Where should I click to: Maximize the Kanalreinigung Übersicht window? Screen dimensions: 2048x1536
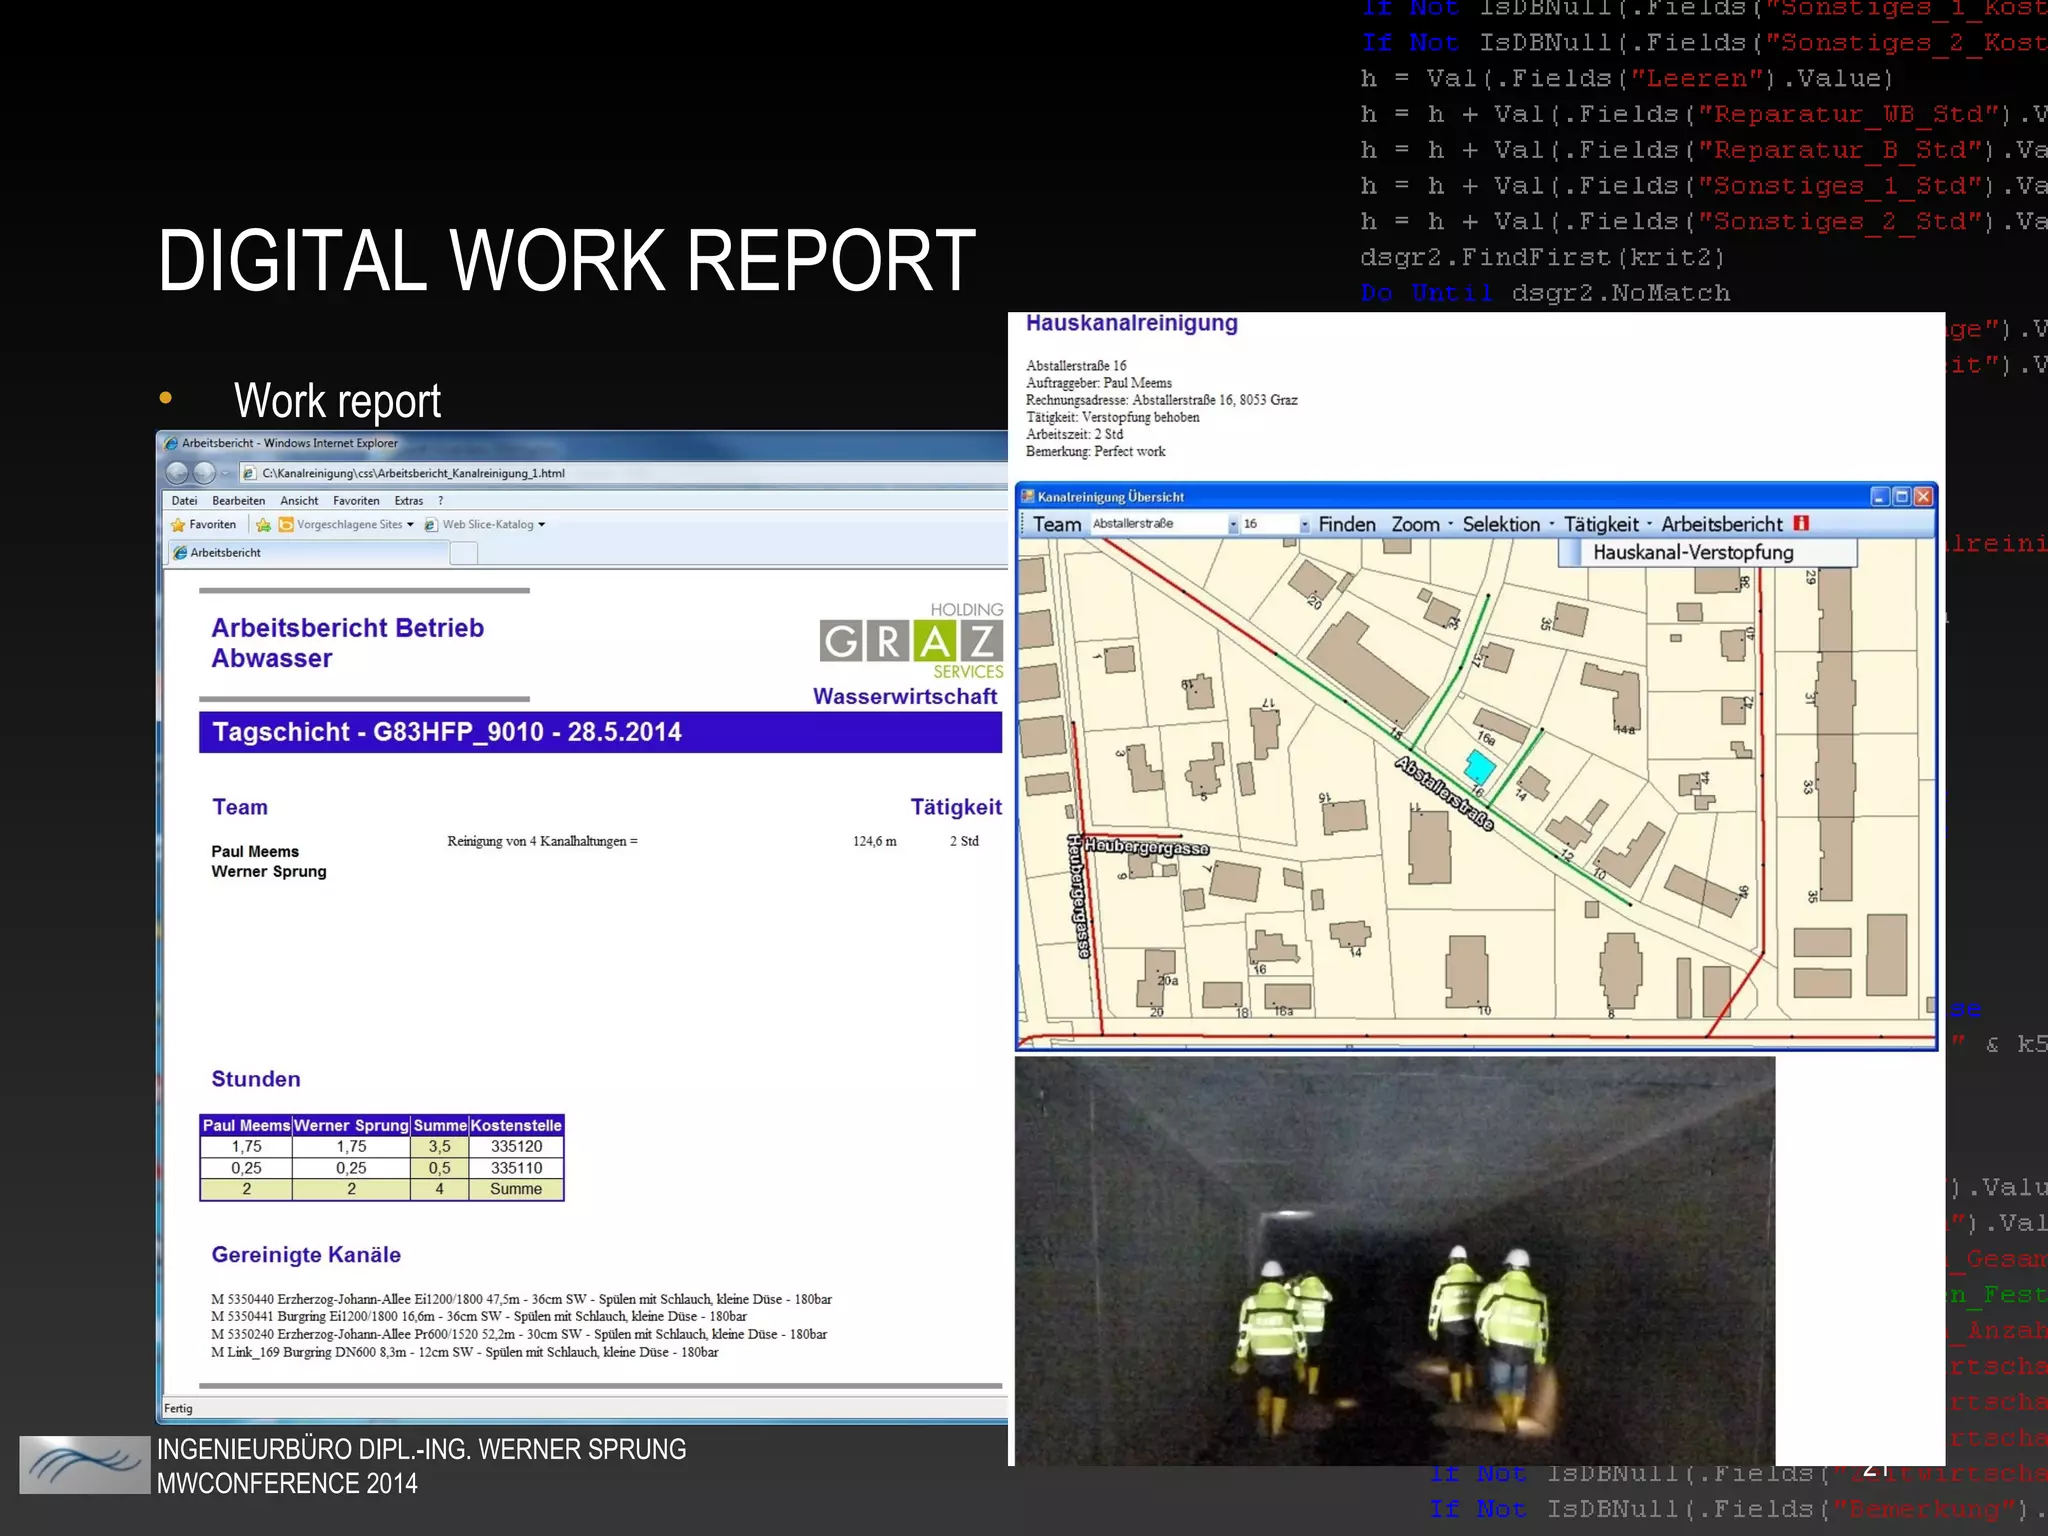1901,496
